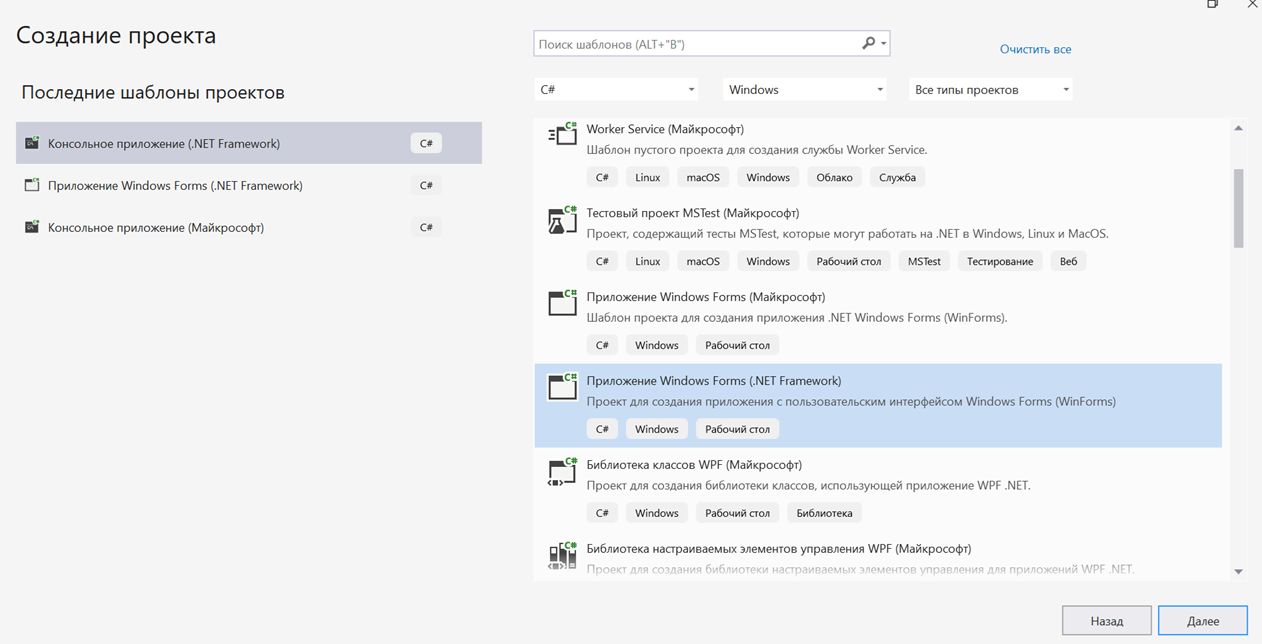Viewport: 1262px width, 644px height.
Task: Click the 'Очистить все' link
Action: 1035,49
